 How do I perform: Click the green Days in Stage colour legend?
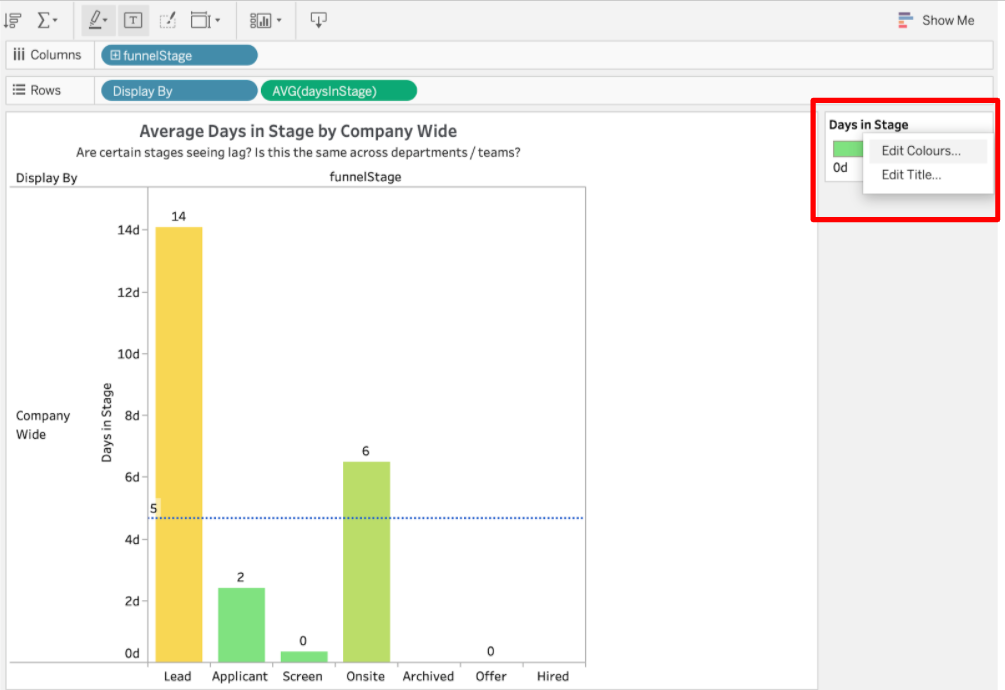tap(847, 149)
